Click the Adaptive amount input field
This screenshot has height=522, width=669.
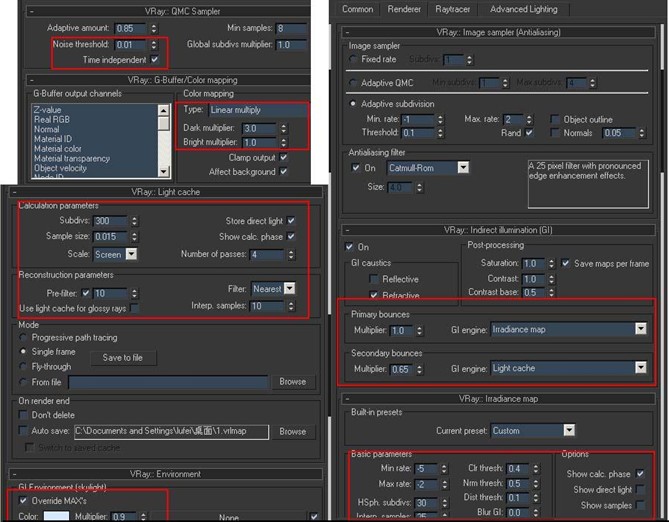pos(130,29)
